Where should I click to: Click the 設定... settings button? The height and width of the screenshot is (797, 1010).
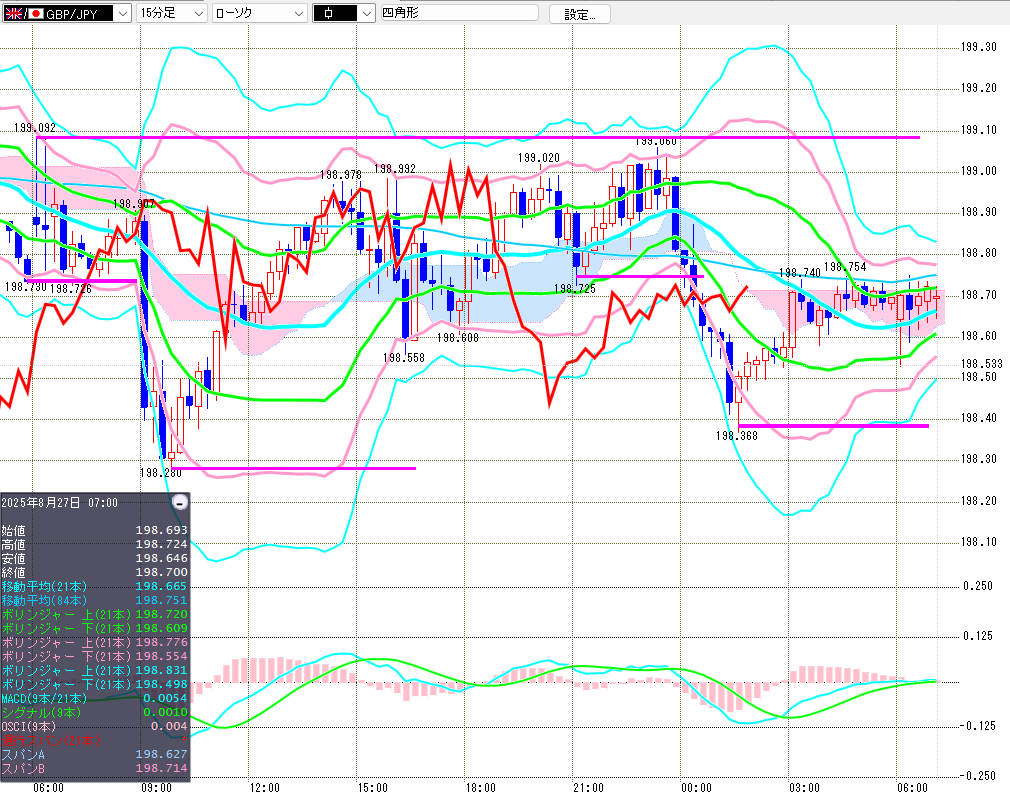(x=580, y=14)
